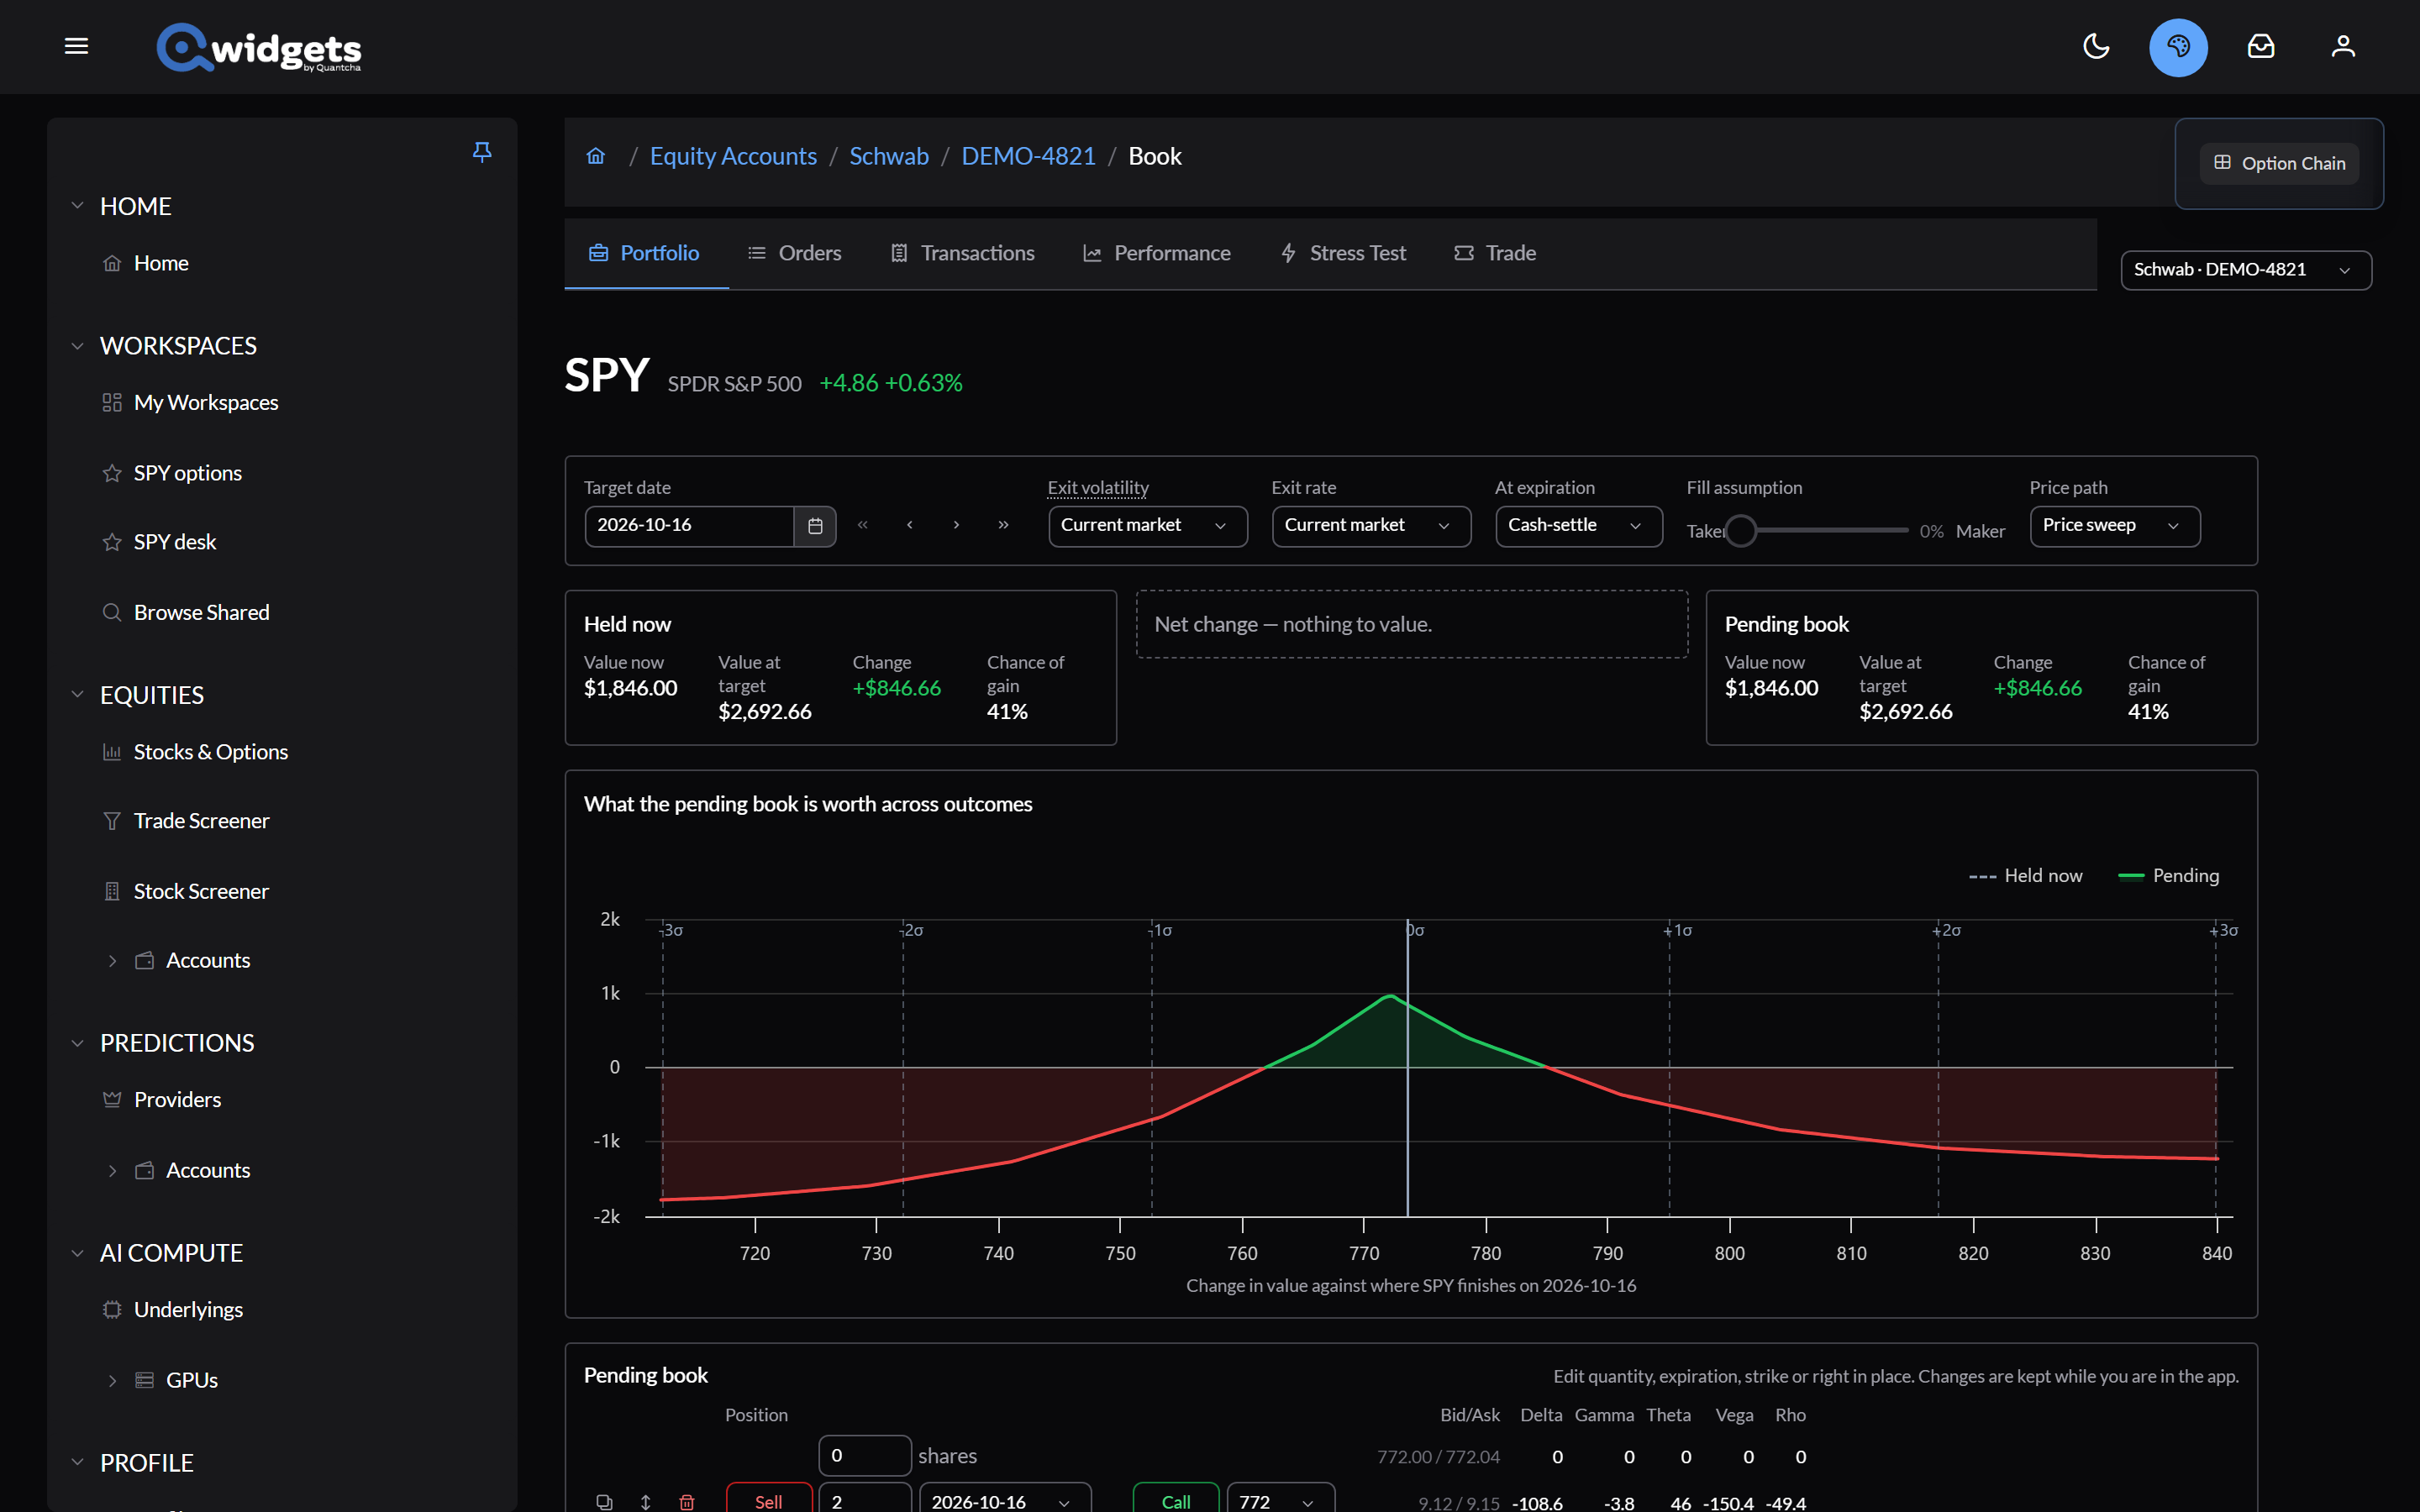Collapse the PREDICTIONS sidebar section
The height and width of the screenshot is (1512, 2420).
pyautogui.click(x=77, y=1043)
